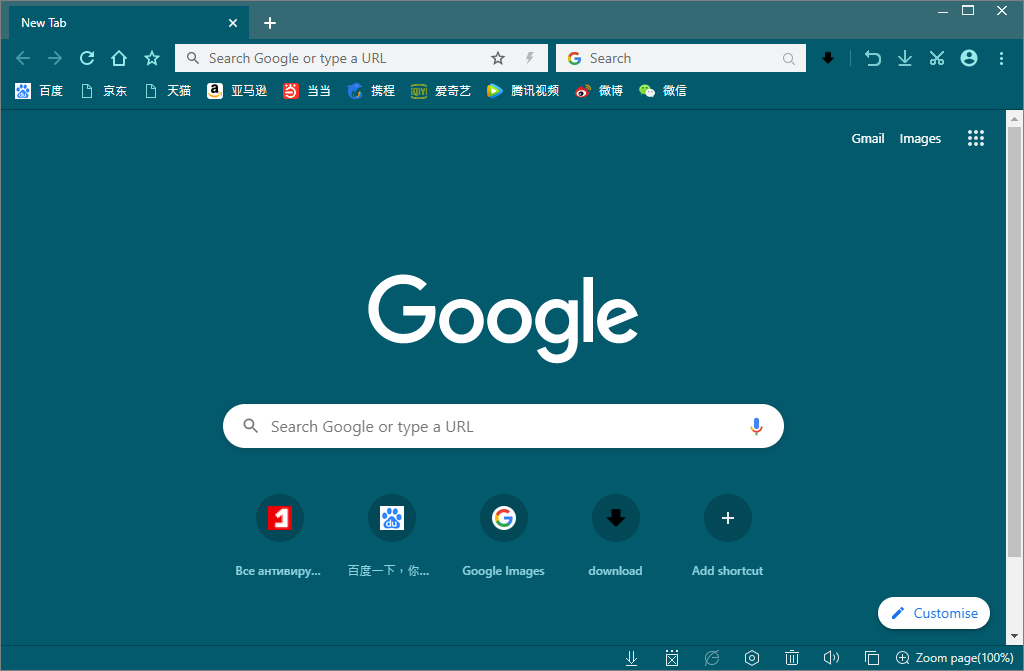Click the top address bar field

360,58
